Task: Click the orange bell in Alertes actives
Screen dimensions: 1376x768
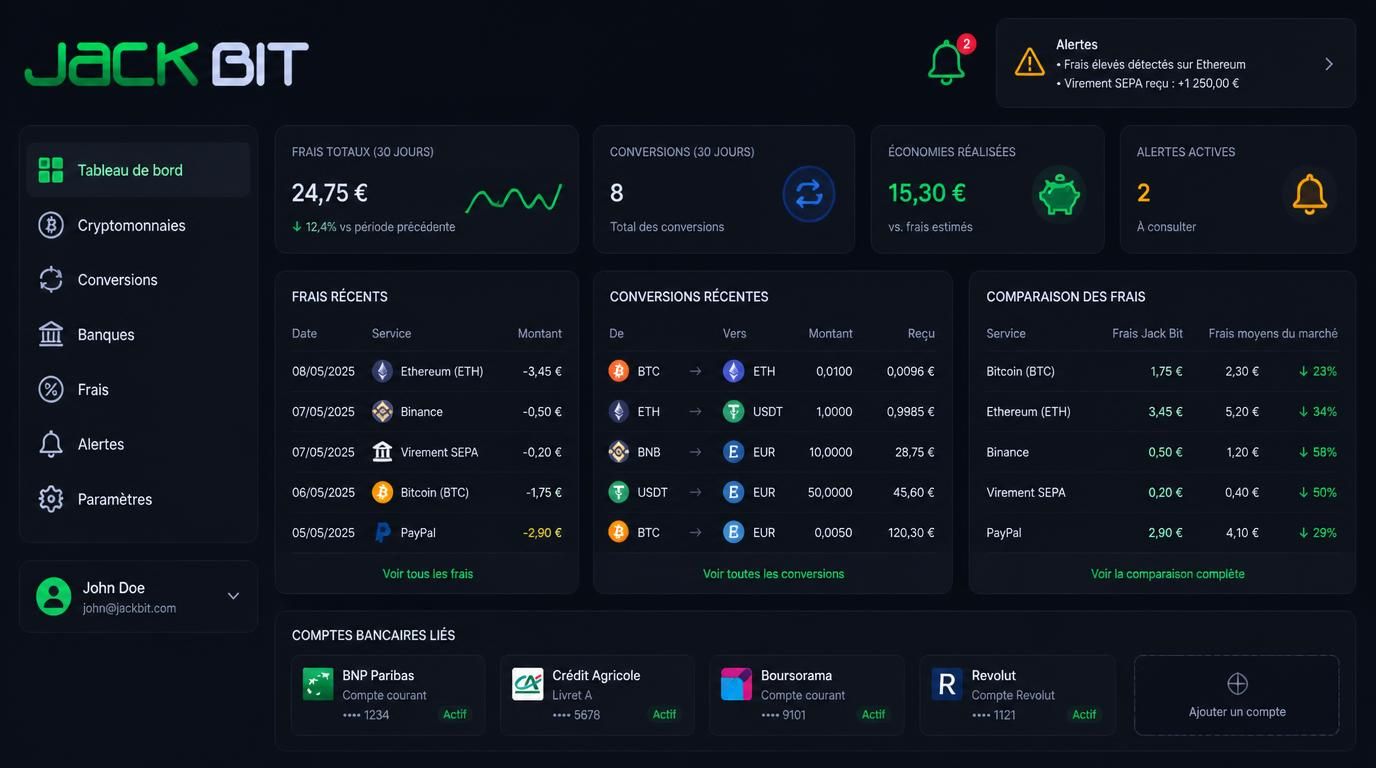Action: click(1309, 194)
